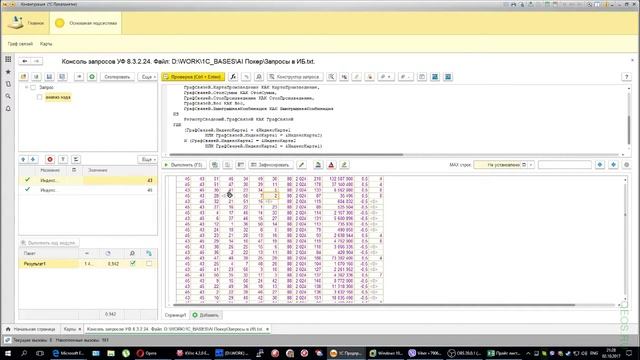Open the history icon in sidebar
The image size is (640, 360).
click(8, 84)
